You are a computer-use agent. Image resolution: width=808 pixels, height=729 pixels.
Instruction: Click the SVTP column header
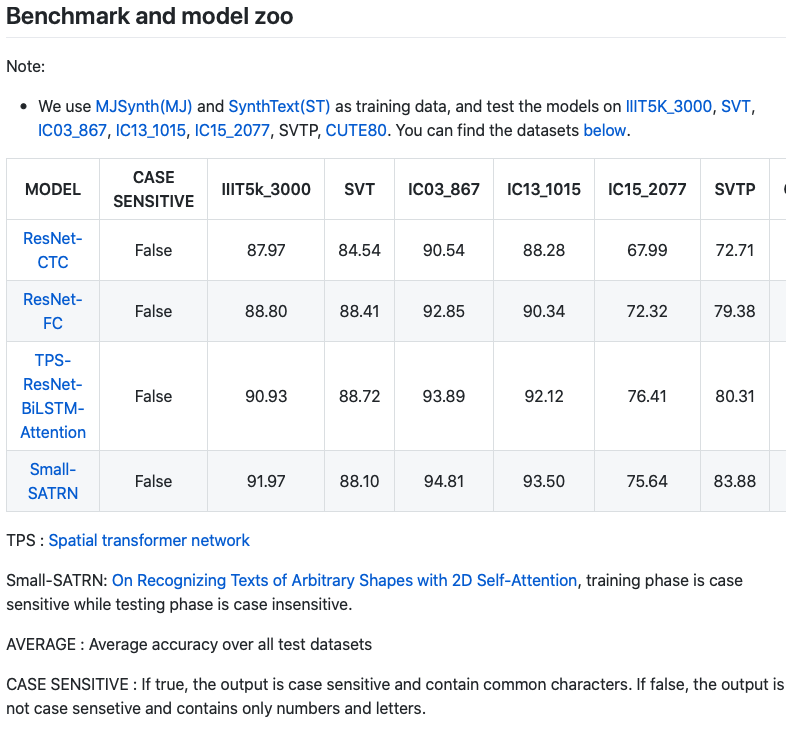click(735, 189)
